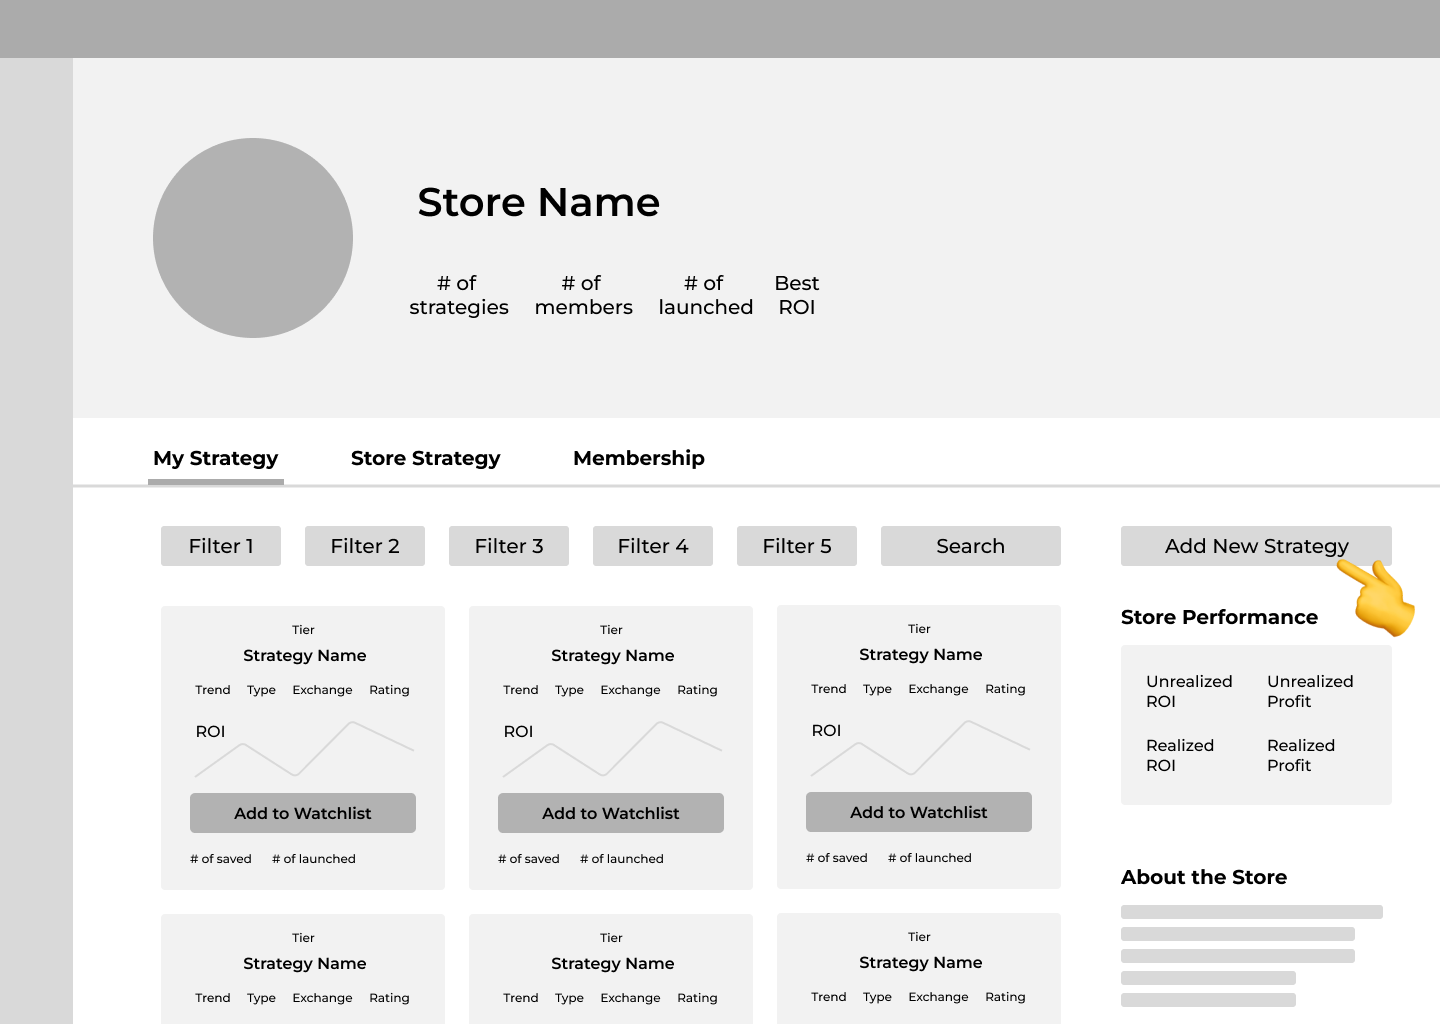Open the Membership tab
The width and height of the screenshot is (1440, 1024).
[x=638, y=458]
